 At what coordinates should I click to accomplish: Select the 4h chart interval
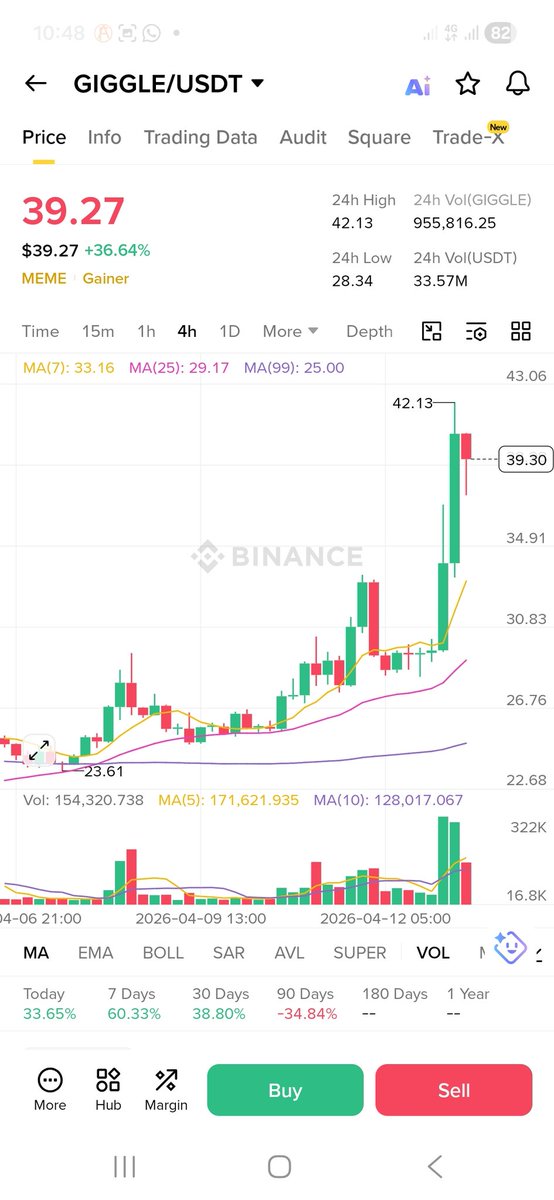pos(187,331)
